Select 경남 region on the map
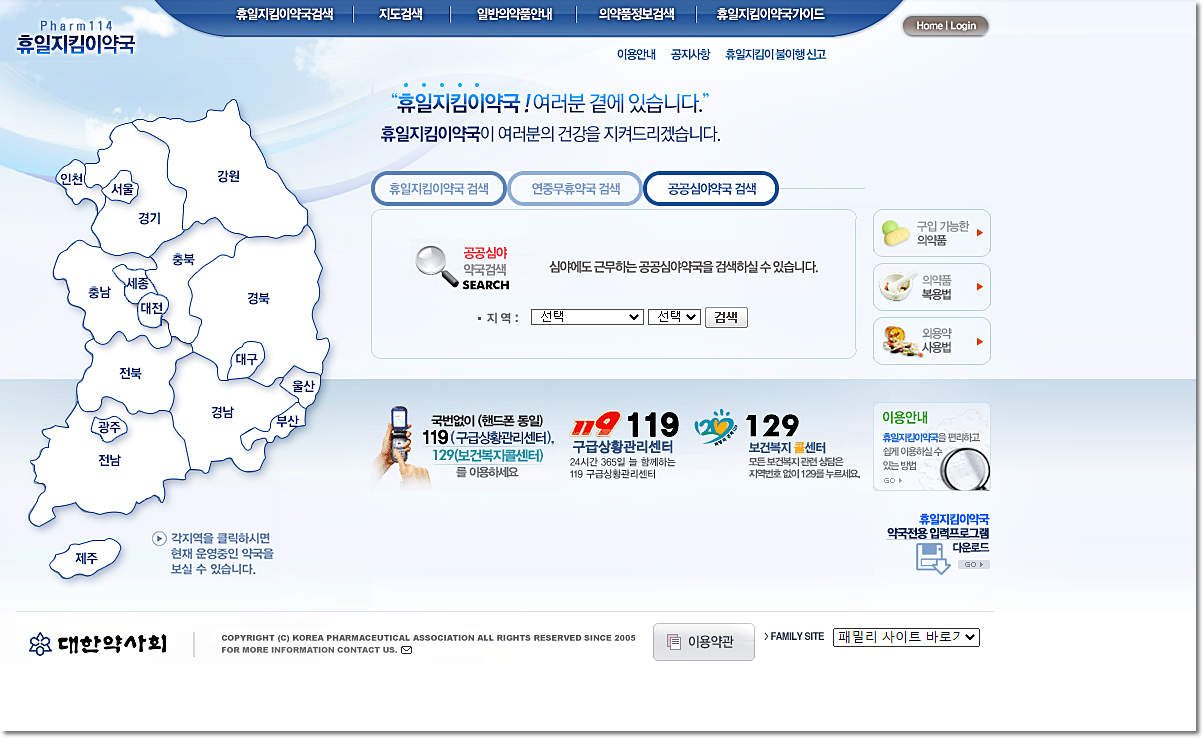Screen dimensions: 1204x739 tap(222, 412)
